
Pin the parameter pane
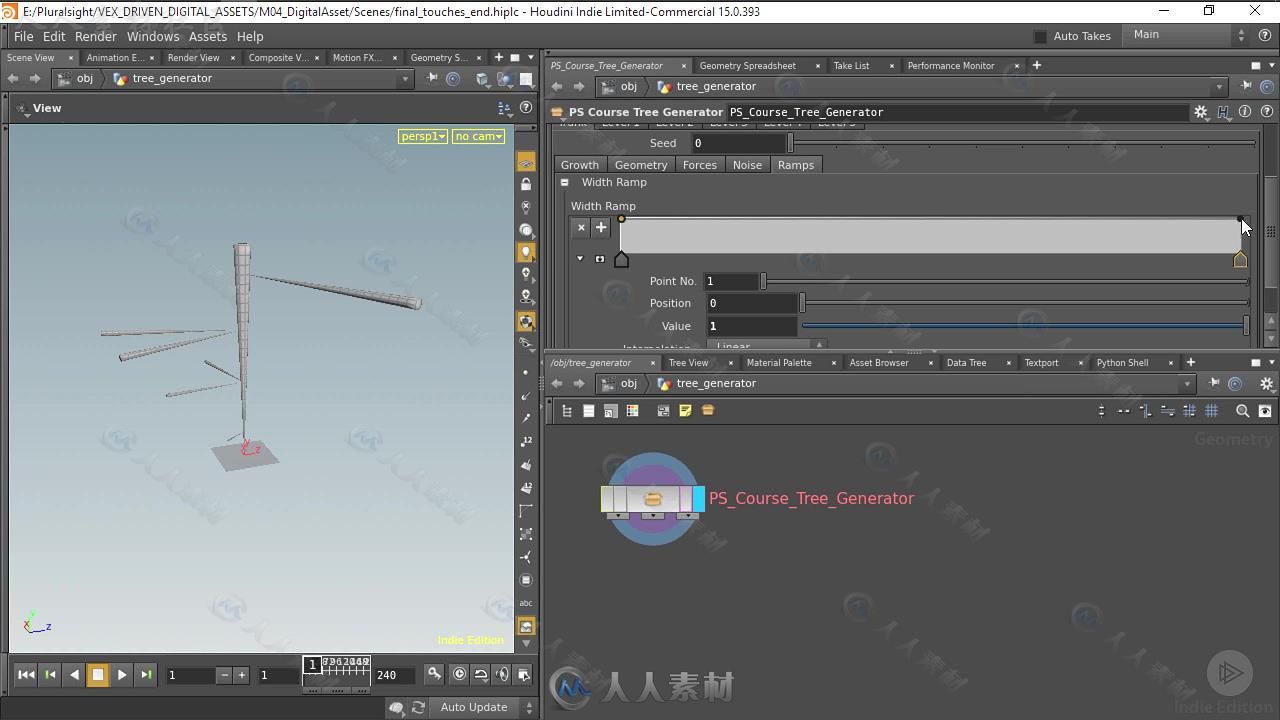tap(1246, 86)
